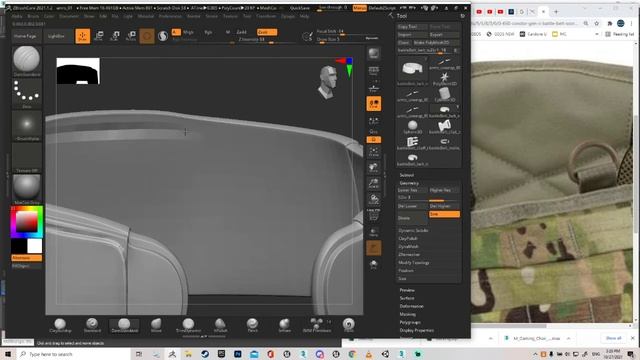Click the Zoom3D navigation icon

(x=373, y=184)
